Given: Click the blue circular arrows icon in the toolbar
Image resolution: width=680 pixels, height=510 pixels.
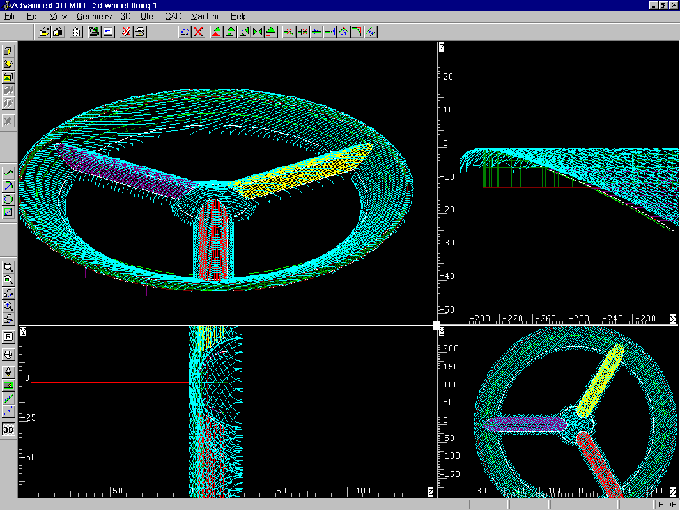Looking at the screenshot, I should (185, 32).
